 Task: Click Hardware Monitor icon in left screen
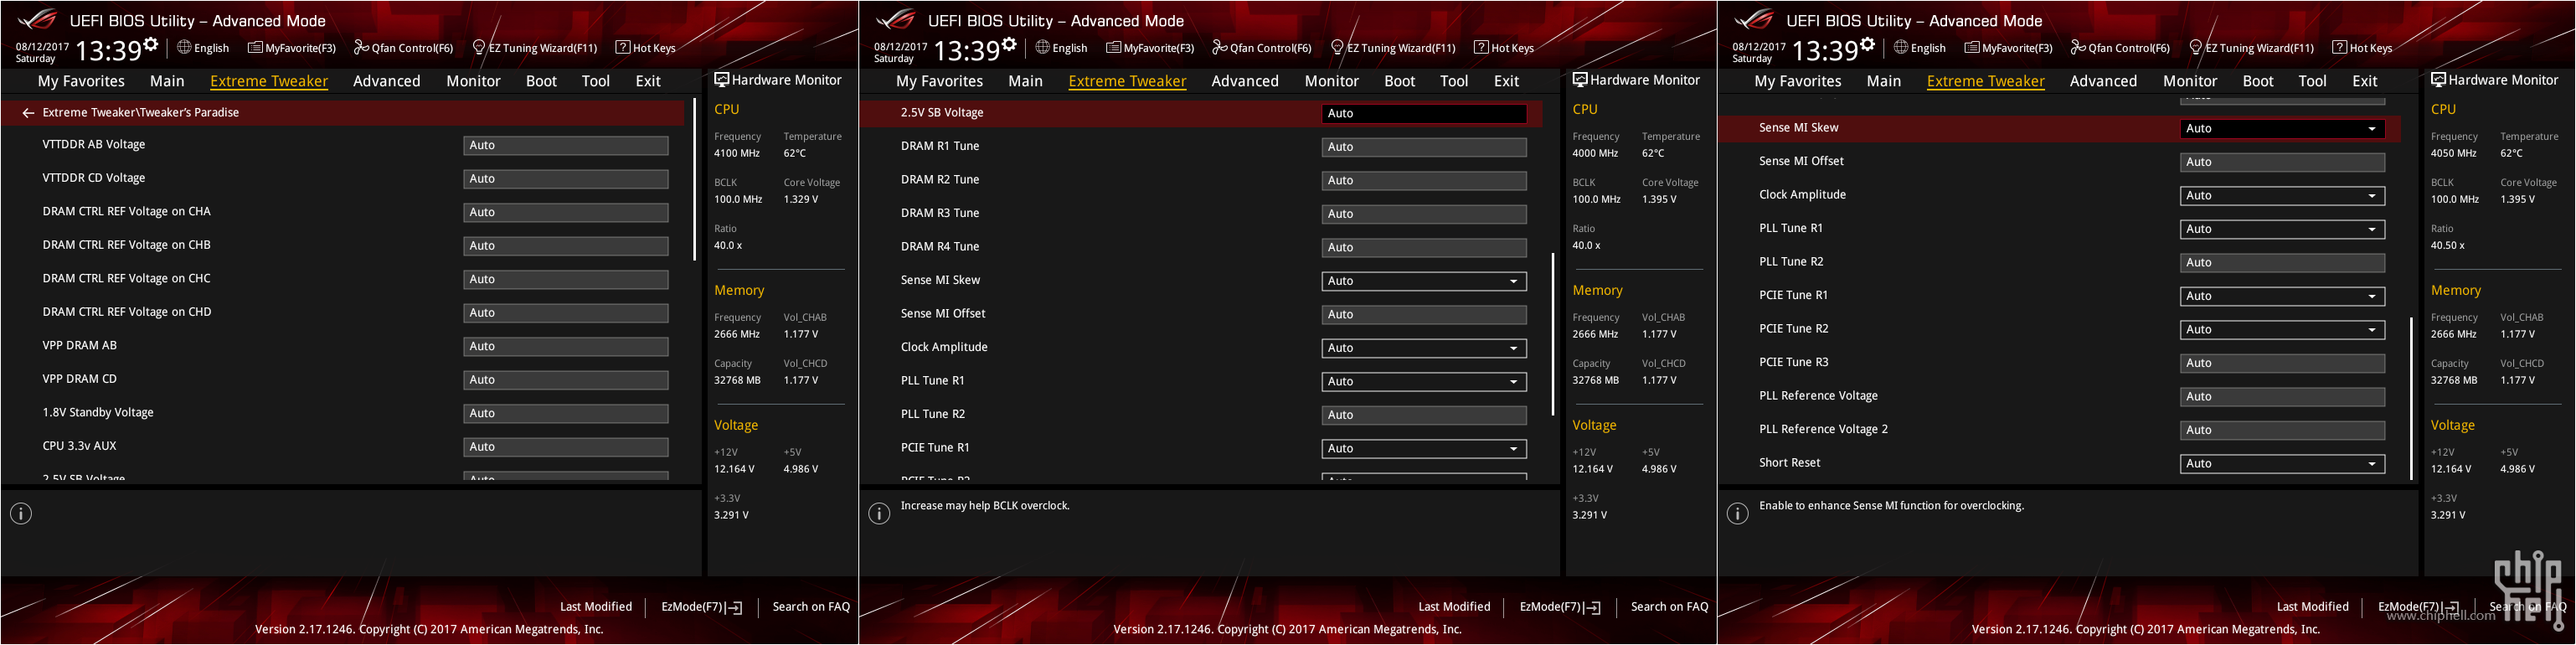[721, 80]
